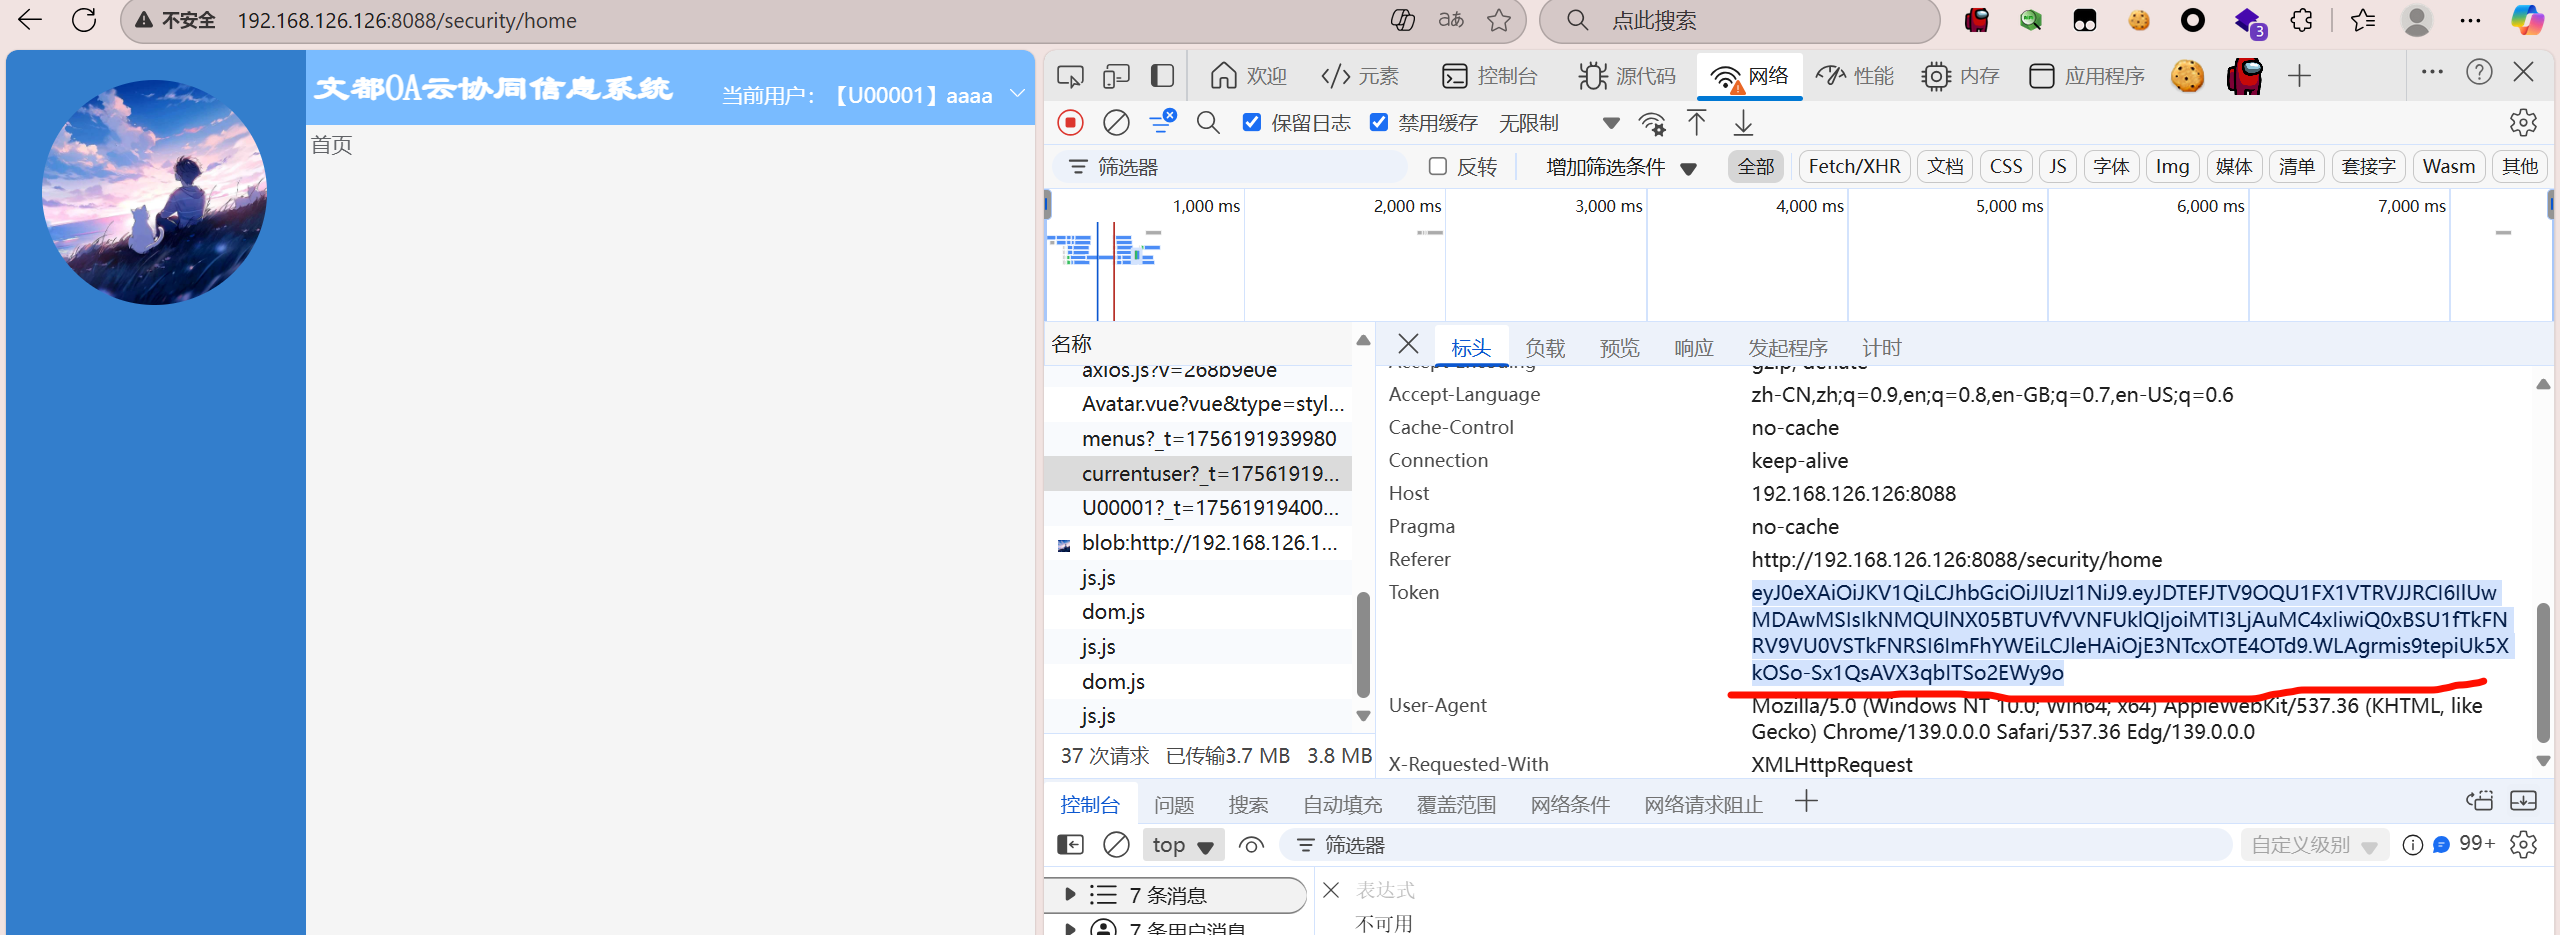The image size is (2560, 935).
Task: Refresh the browser page
Action: pyautogui.click(x=84, y=20)
